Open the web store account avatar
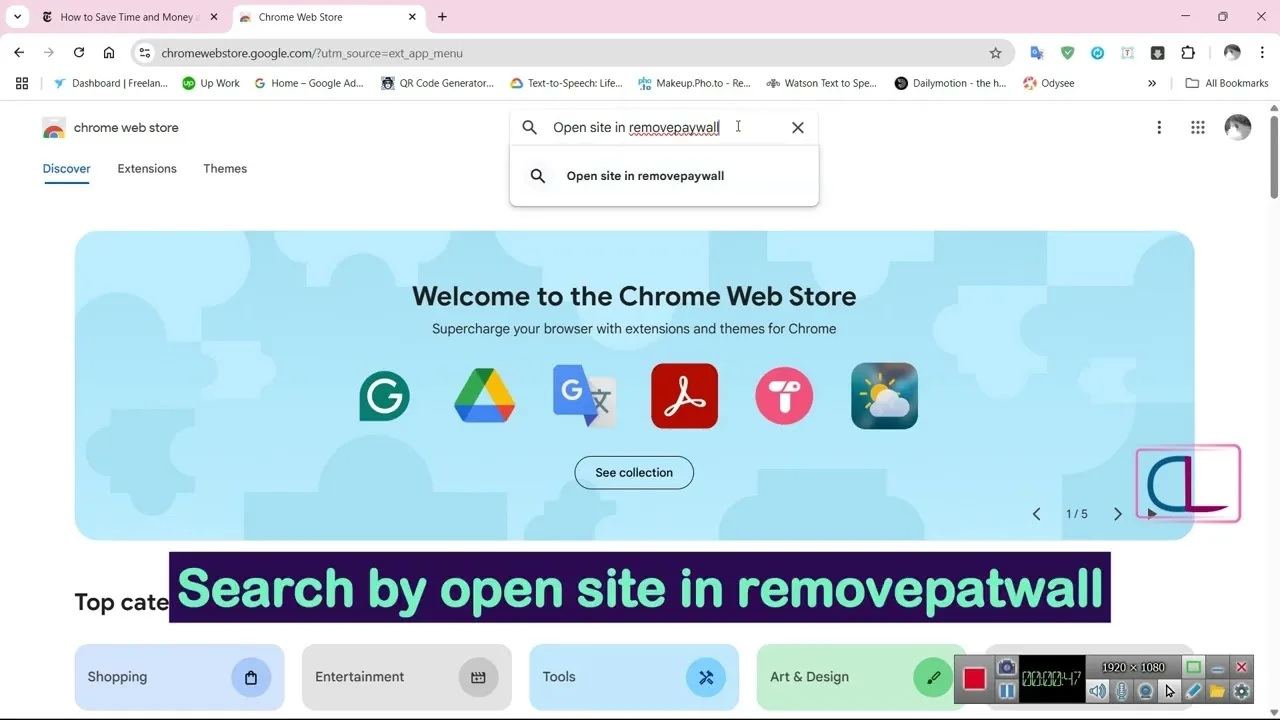Image resolution: width=1280 pixels, height=720 pixels. tap(1238, 127)
